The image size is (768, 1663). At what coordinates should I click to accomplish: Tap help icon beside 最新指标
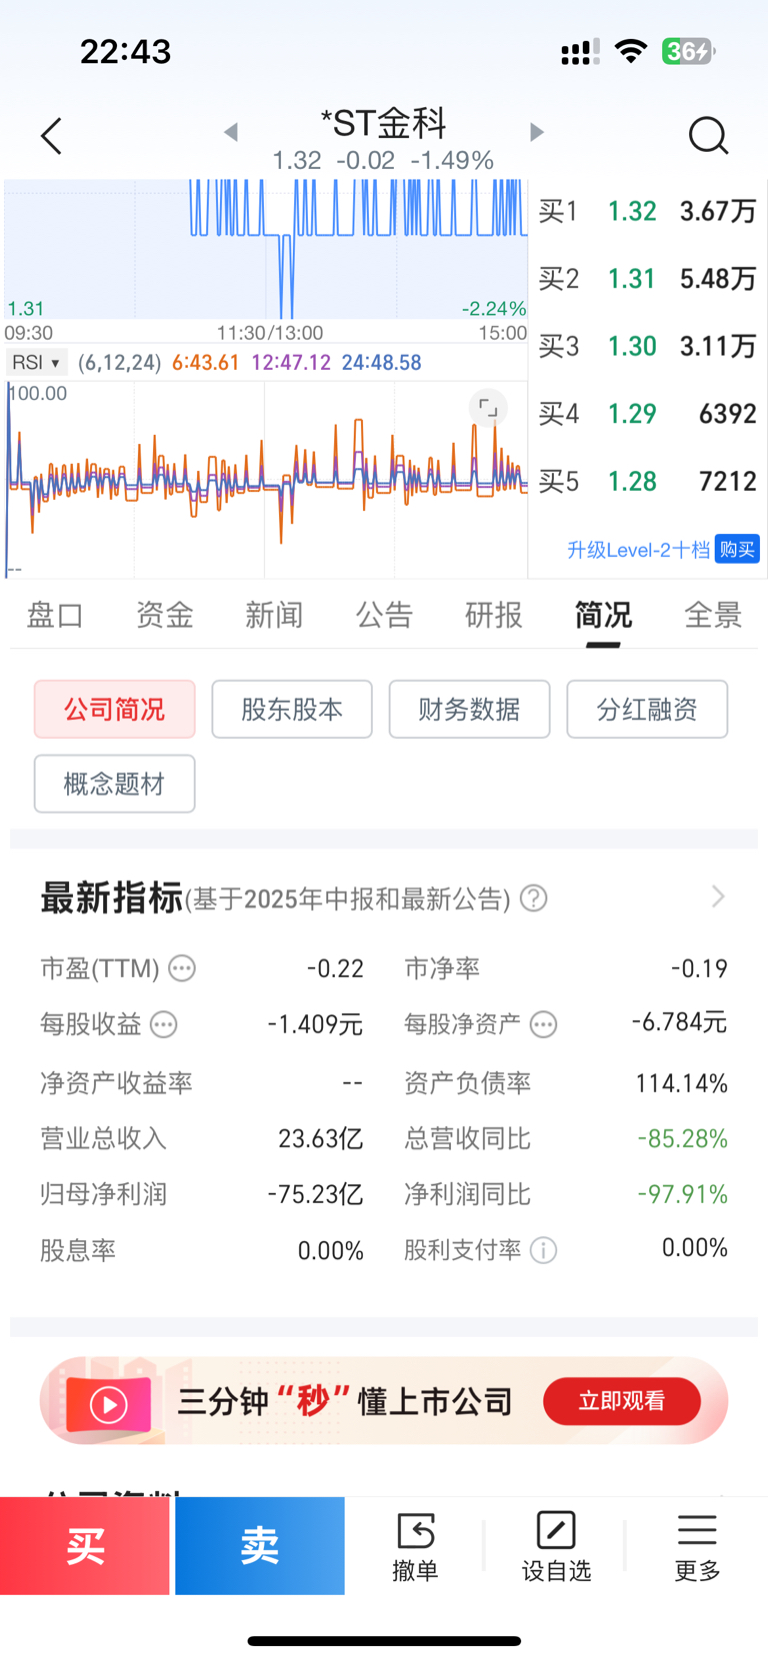534,898
